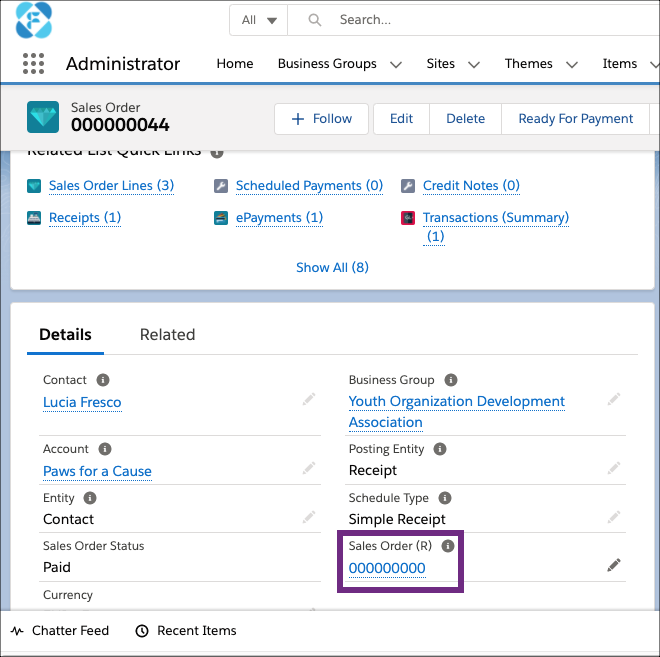Show info tooltip for Account field
Viewport: 660px width, 657px height.
pos(105,449)
